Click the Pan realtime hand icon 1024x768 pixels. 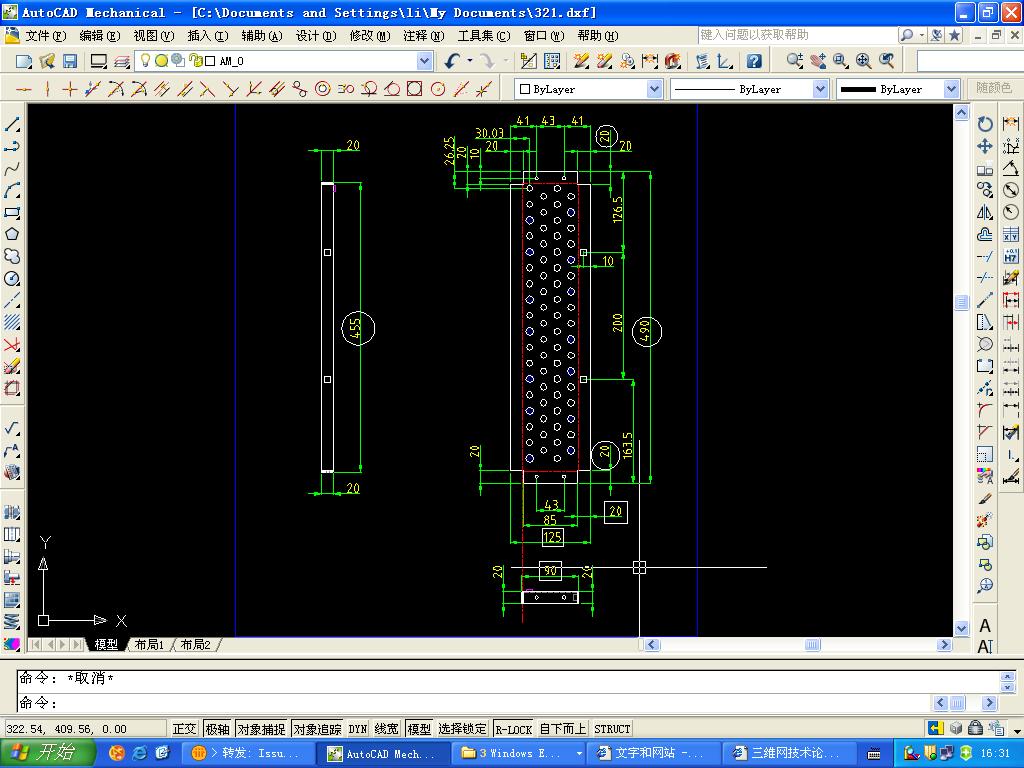click(x=818, y=61)
